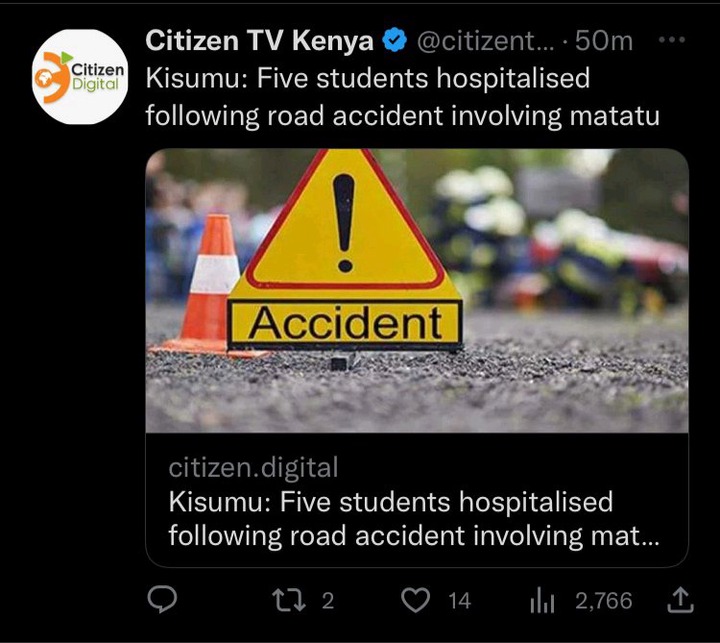The height and width of the screenshot is (643, 720).
Task: Open the three-dot more options menu
Action: [672, 40]
